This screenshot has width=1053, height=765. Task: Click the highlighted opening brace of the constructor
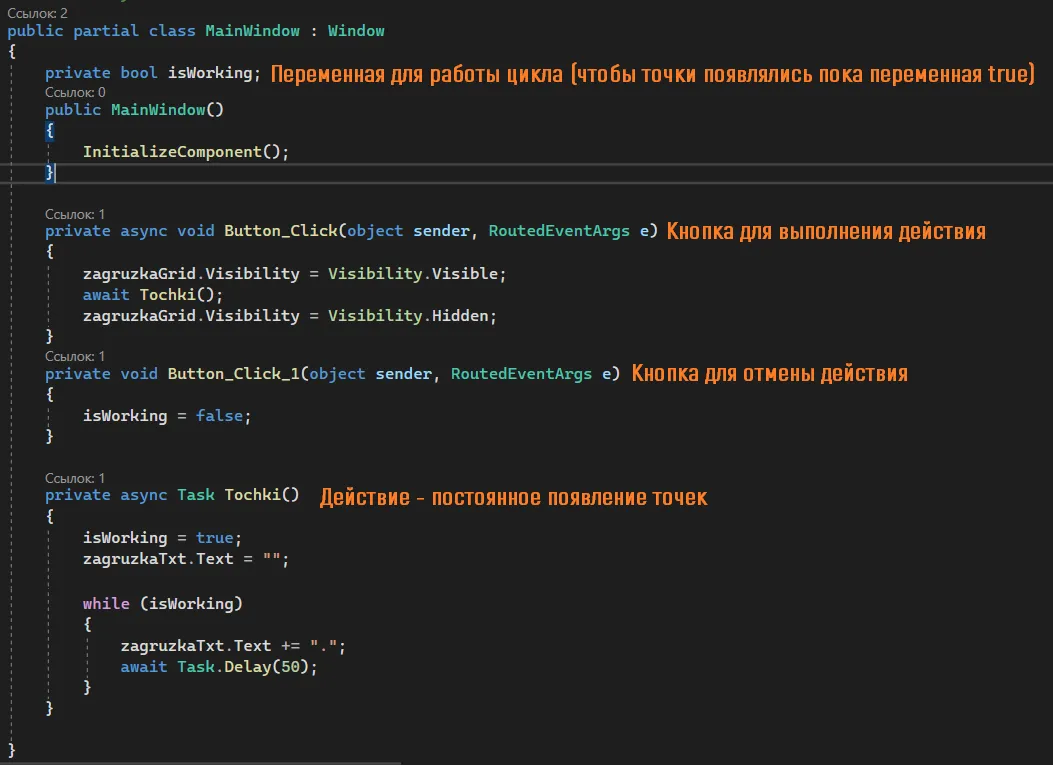click(x=49, y=130)
